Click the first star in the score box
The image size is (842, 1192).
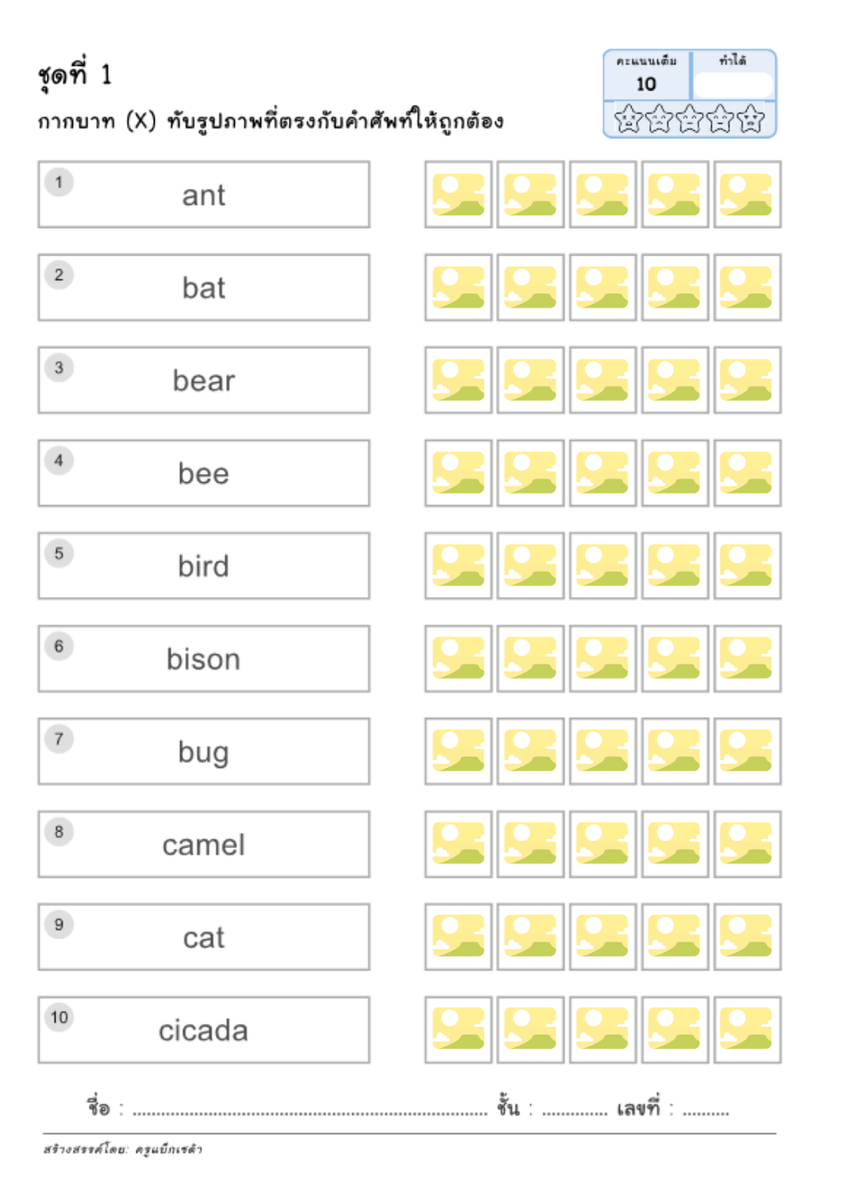click(628, 119)
